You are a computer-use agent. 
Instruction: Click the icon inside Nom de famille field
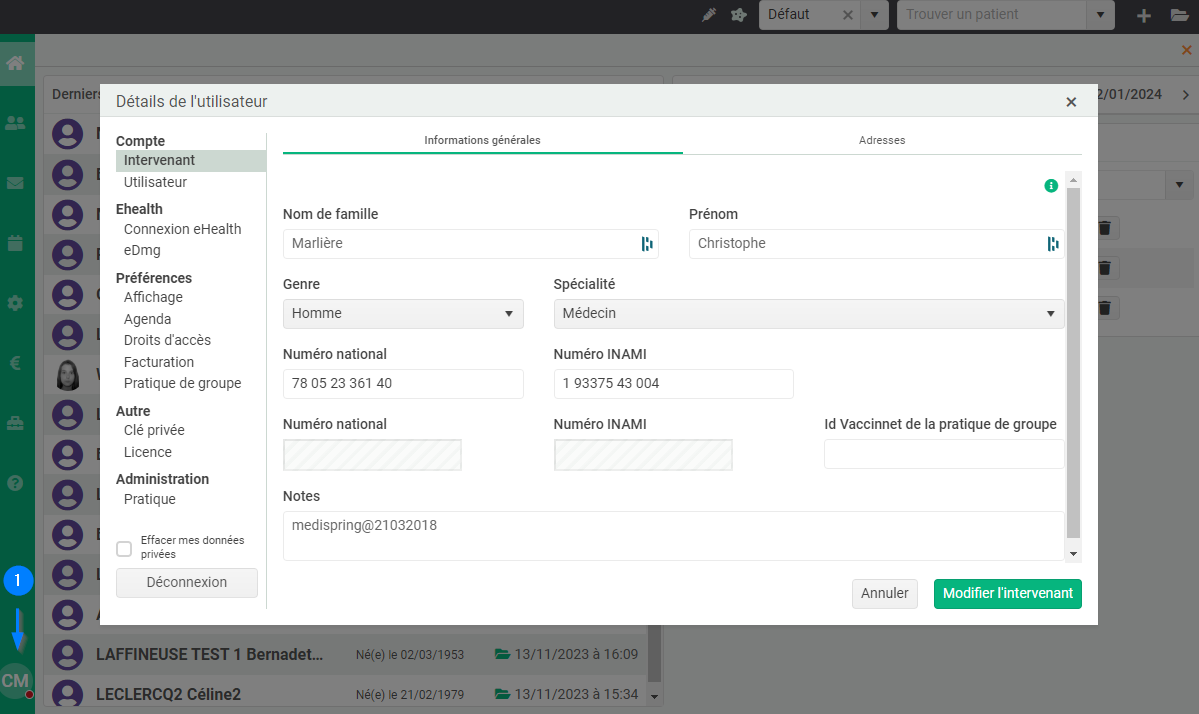click(x=647, y=244)
